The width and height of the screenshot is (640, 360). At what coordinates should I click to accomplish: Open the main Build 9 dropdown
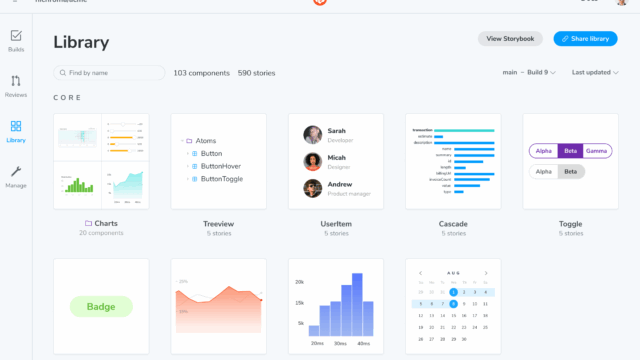tap(529, 72)
